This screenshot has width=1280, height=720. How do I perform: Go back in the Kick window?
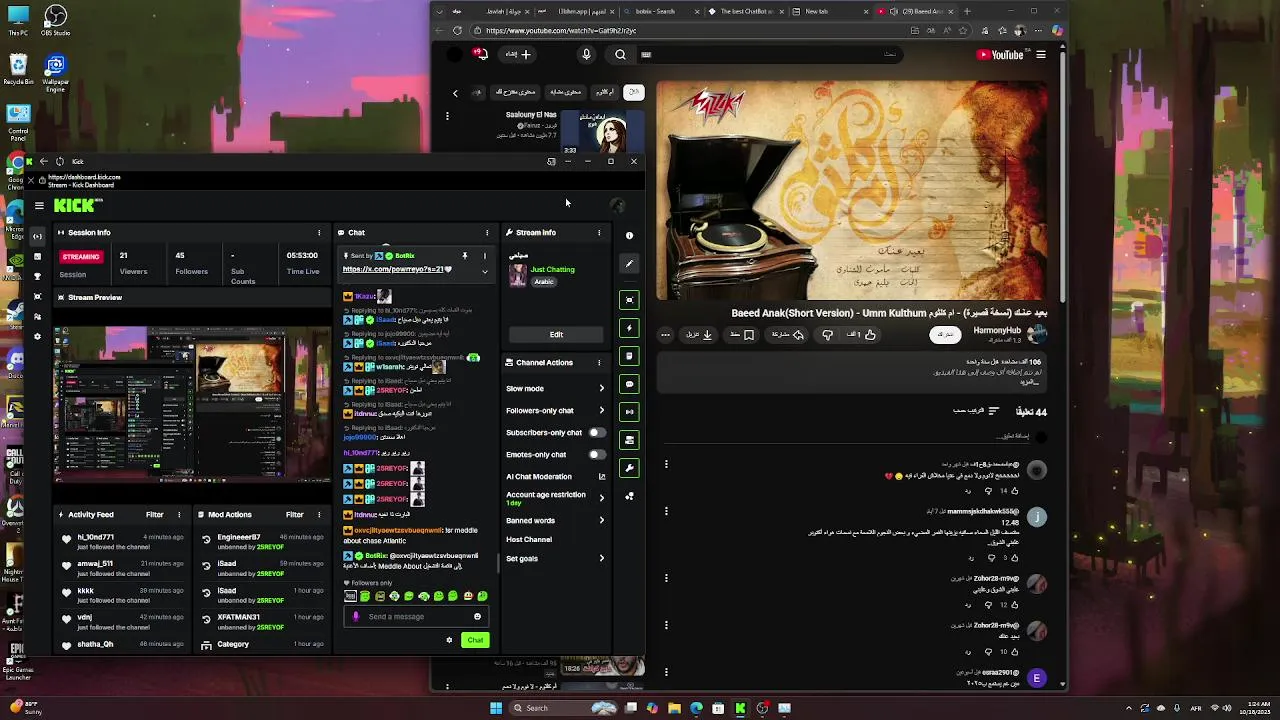tap(43, 161)
